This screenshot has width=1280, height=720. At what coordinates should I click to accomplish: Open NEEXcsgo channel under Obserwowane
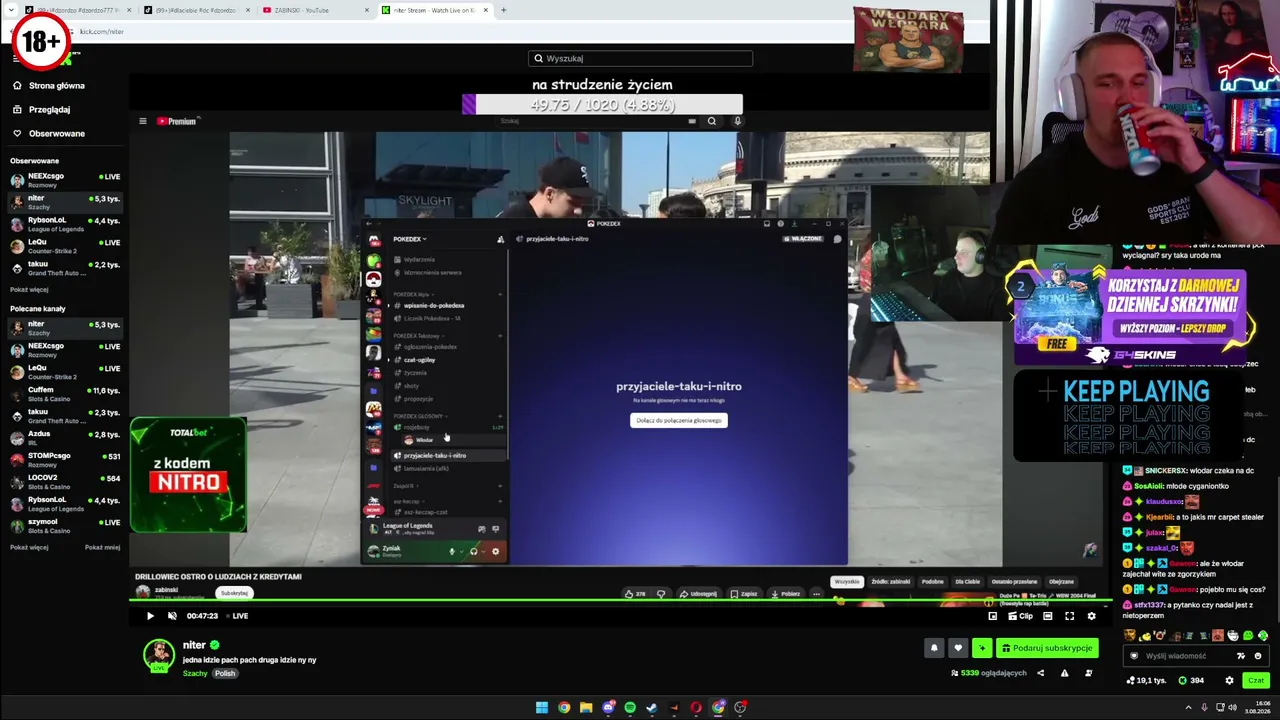pos(65,180)
